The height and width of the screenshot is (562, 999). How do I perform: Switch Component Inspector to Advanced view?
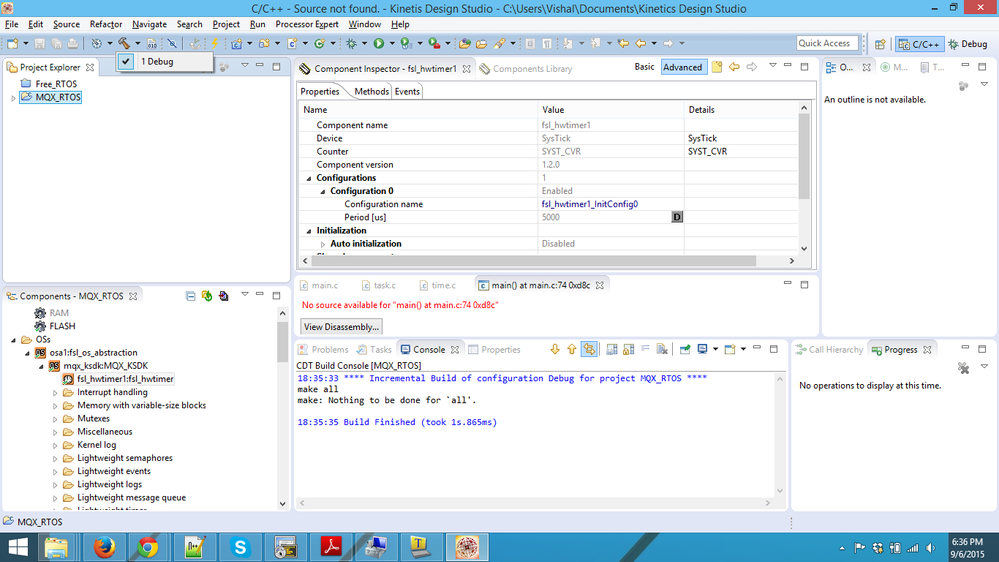683,67
